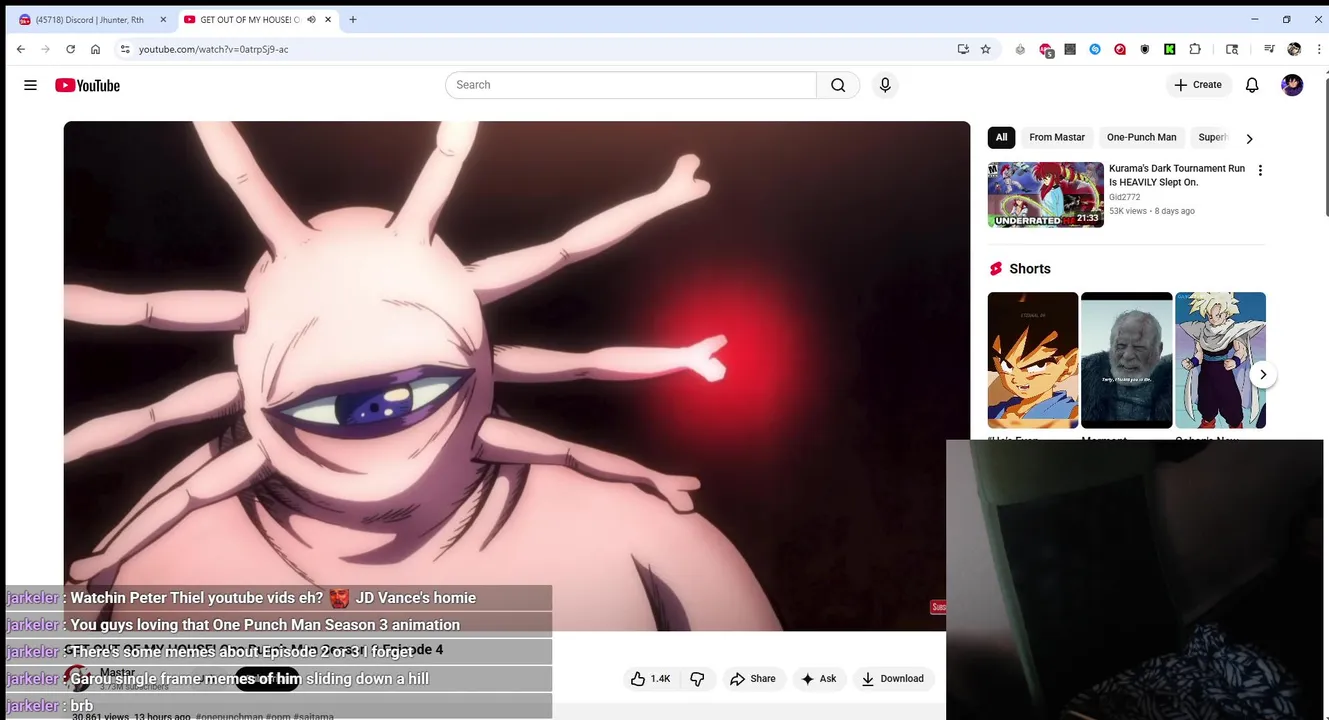
Task: Close the YouTube tab
Action: point(329,20)
